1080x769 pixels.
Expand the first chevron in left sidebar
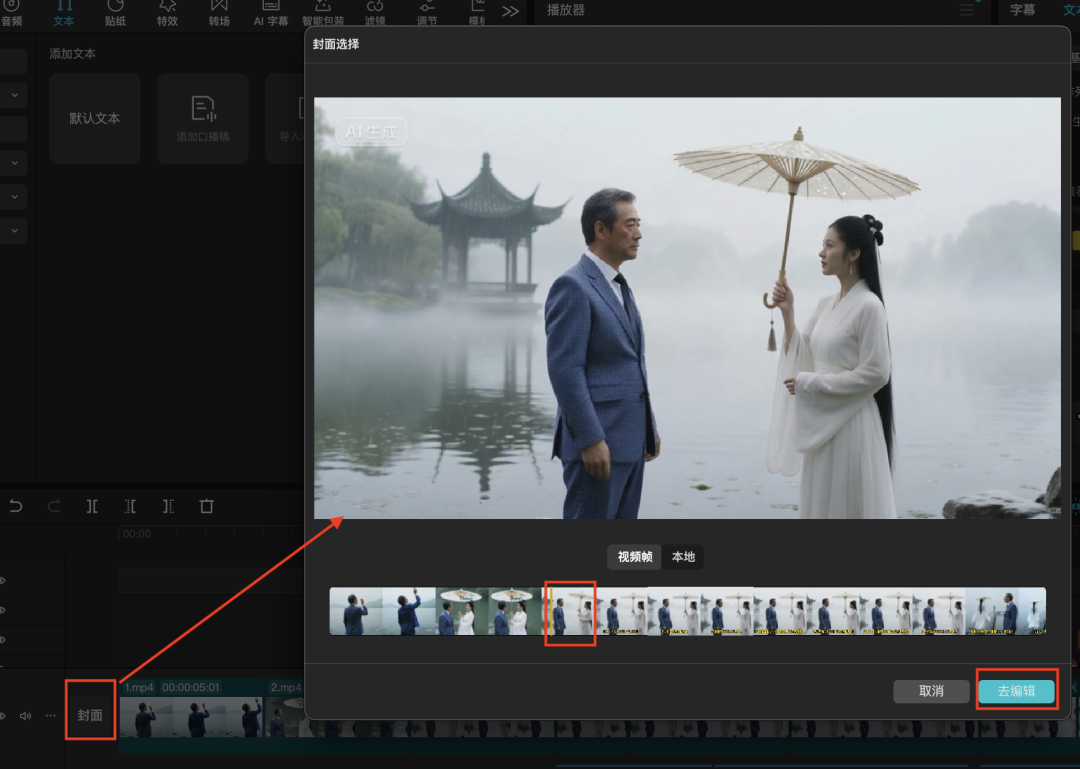coord(14,95)
